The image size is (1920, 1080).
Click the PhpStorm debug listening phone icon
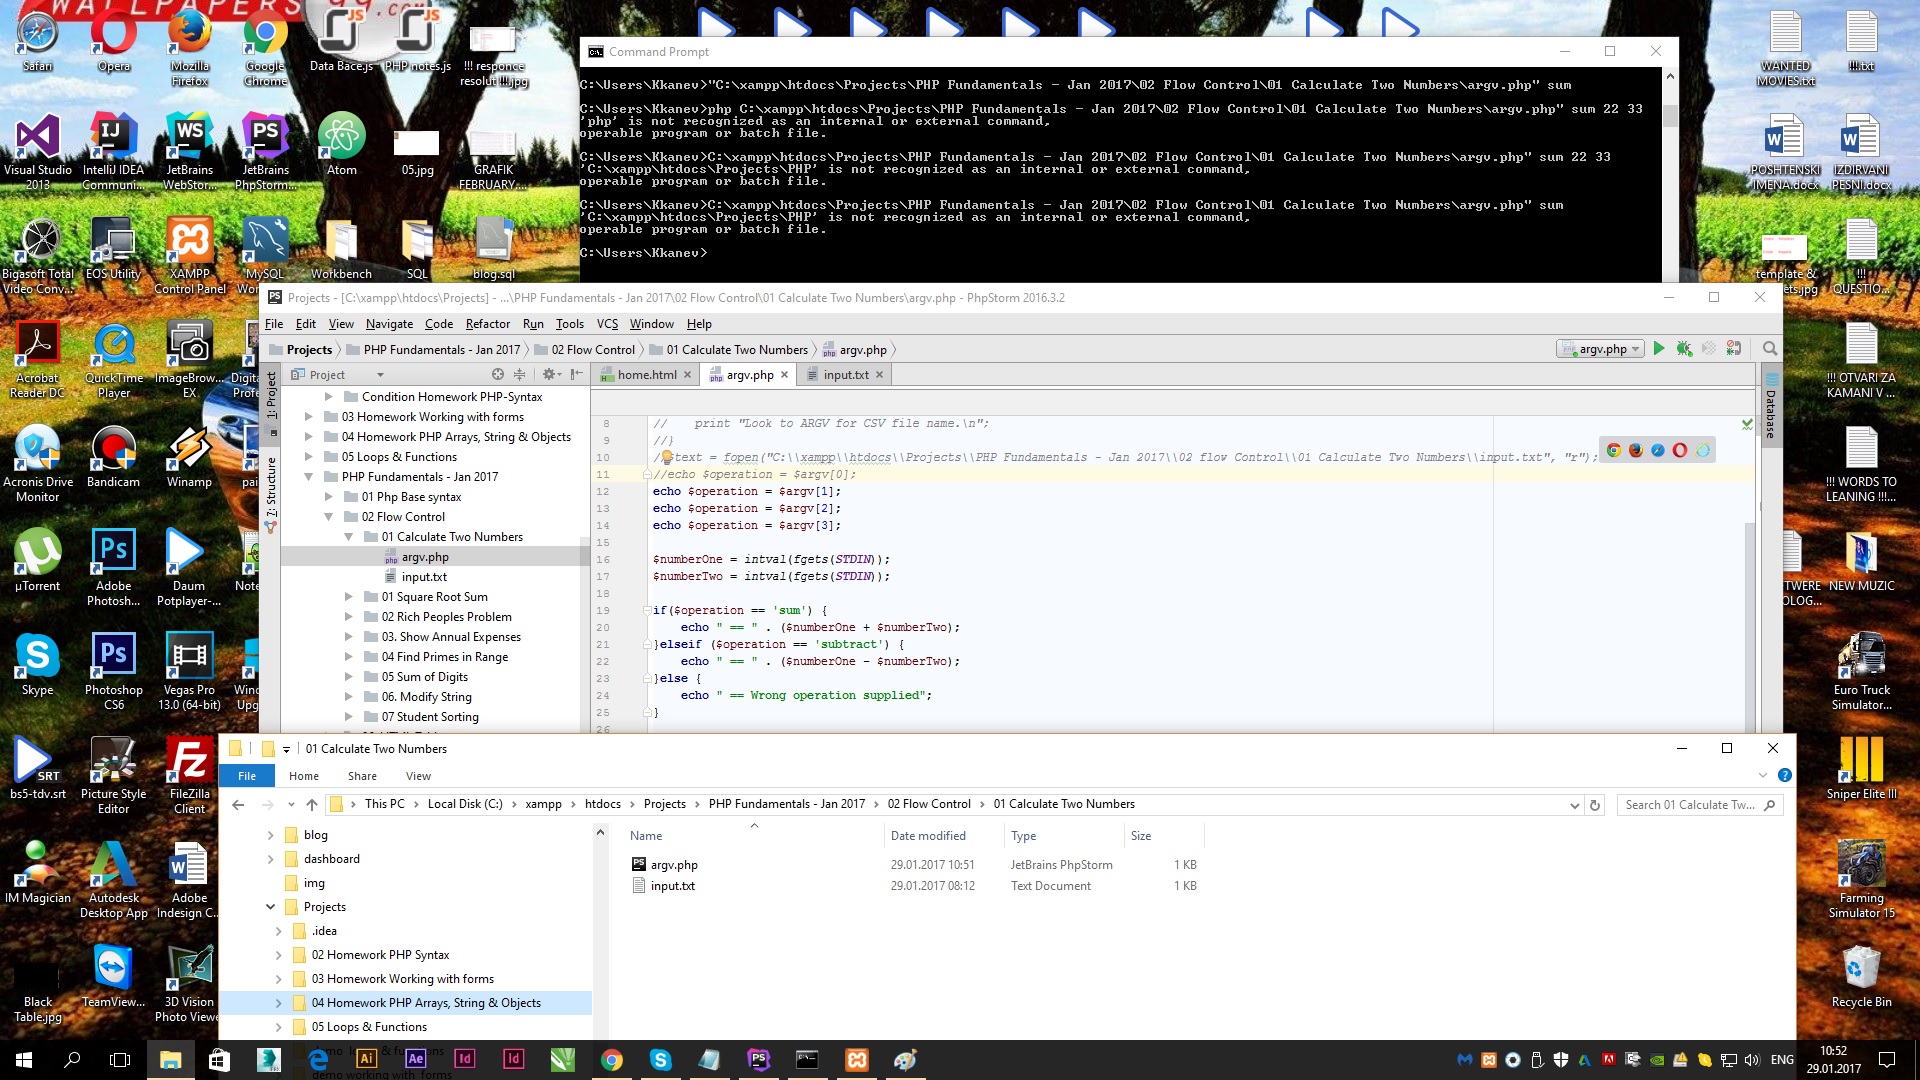coord(1734,349)
